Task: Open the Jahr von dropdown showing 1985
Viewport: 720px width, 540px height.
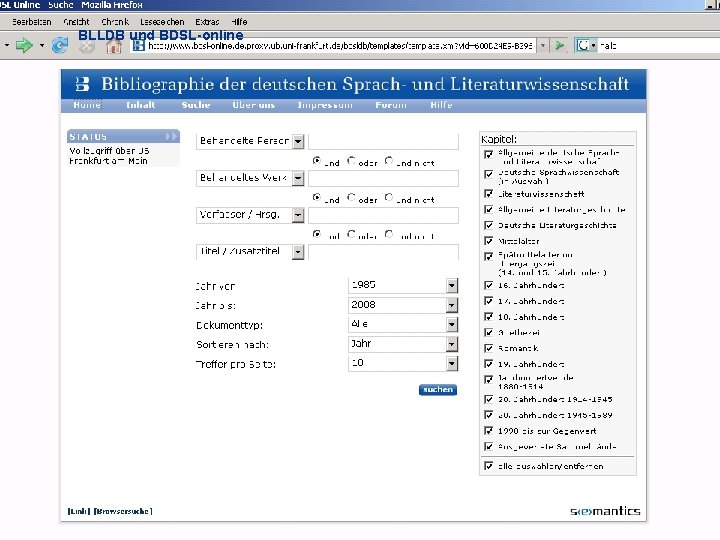Action: 452,286
